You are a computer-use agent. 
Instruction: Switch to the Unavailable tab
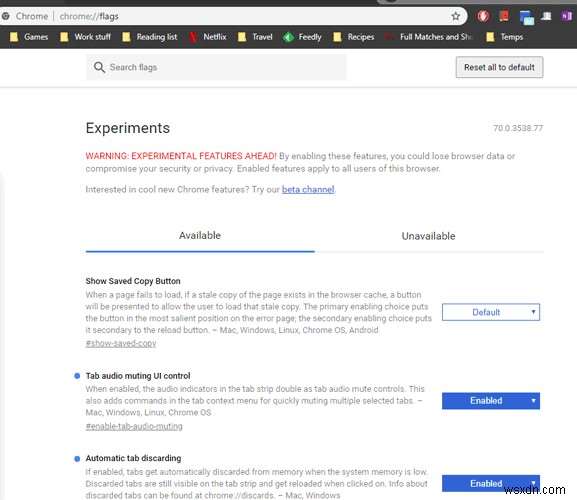[x=428, y=236]
